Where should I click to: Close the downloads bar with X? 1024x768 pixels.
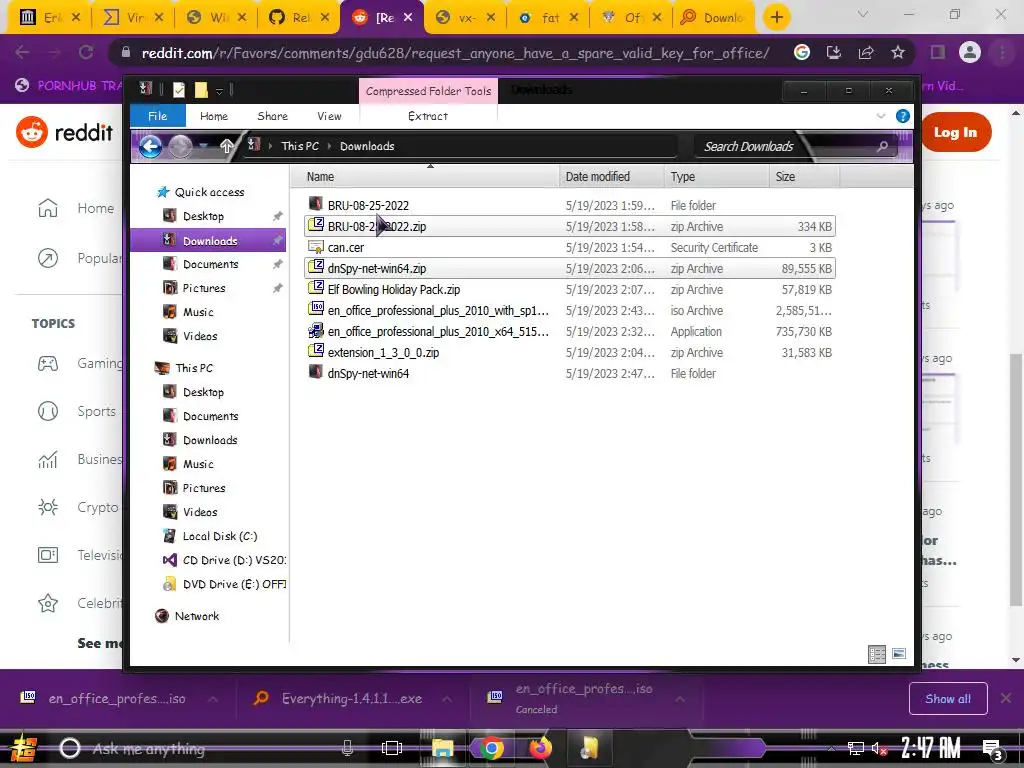click(x=1006, y=699)
